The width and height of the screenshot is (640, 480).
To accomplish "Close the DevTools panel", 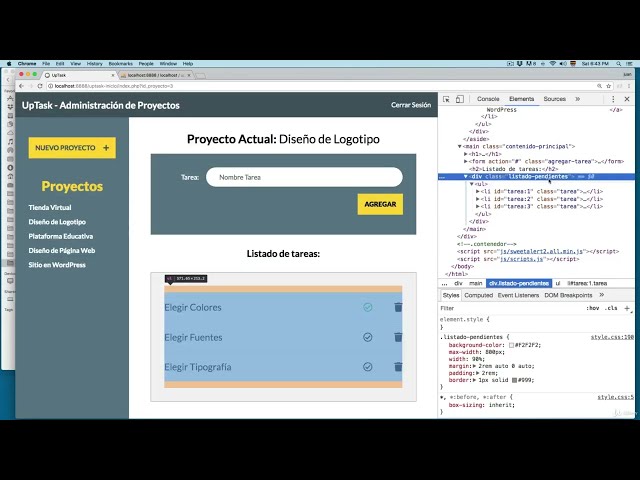I will (x=627, y=99).
